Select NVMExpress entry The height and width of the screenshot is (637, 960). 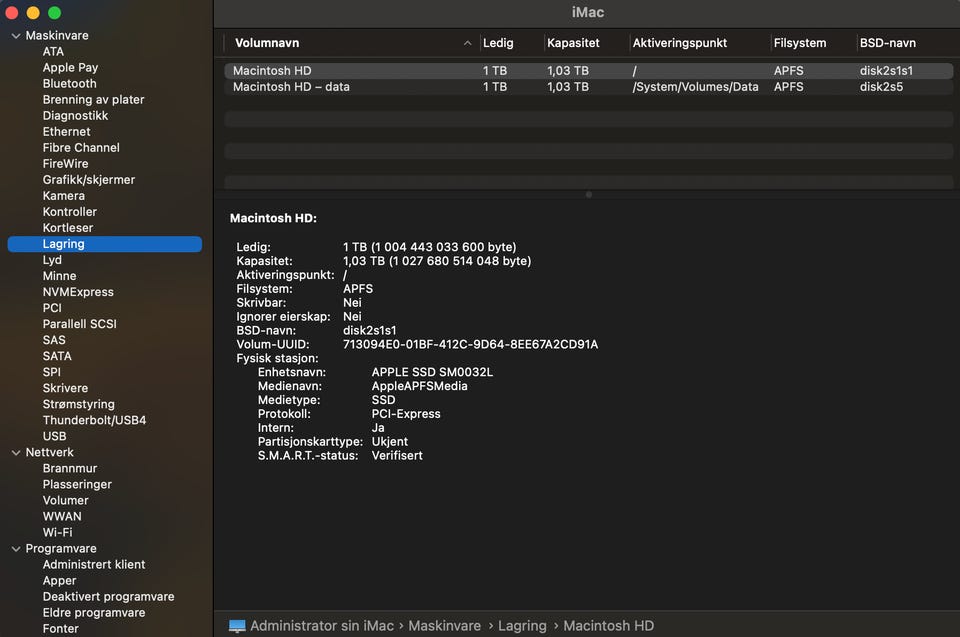[78, 292]
